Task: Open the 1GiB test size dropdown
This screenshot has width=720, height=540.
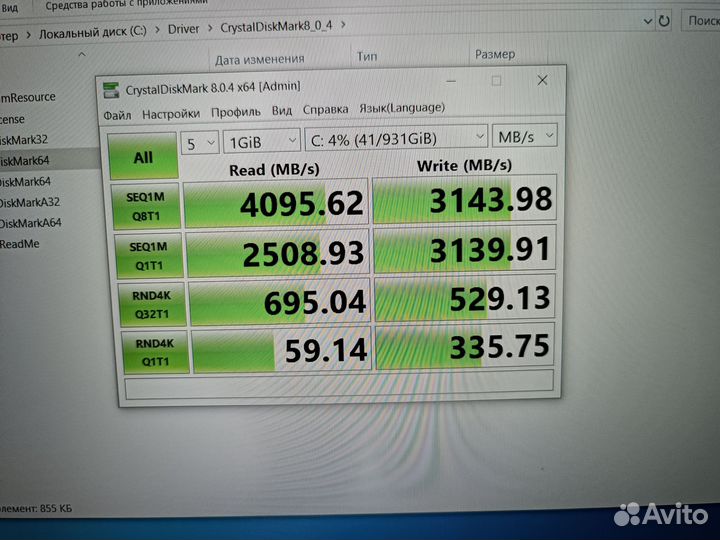Action: point(262,141)
